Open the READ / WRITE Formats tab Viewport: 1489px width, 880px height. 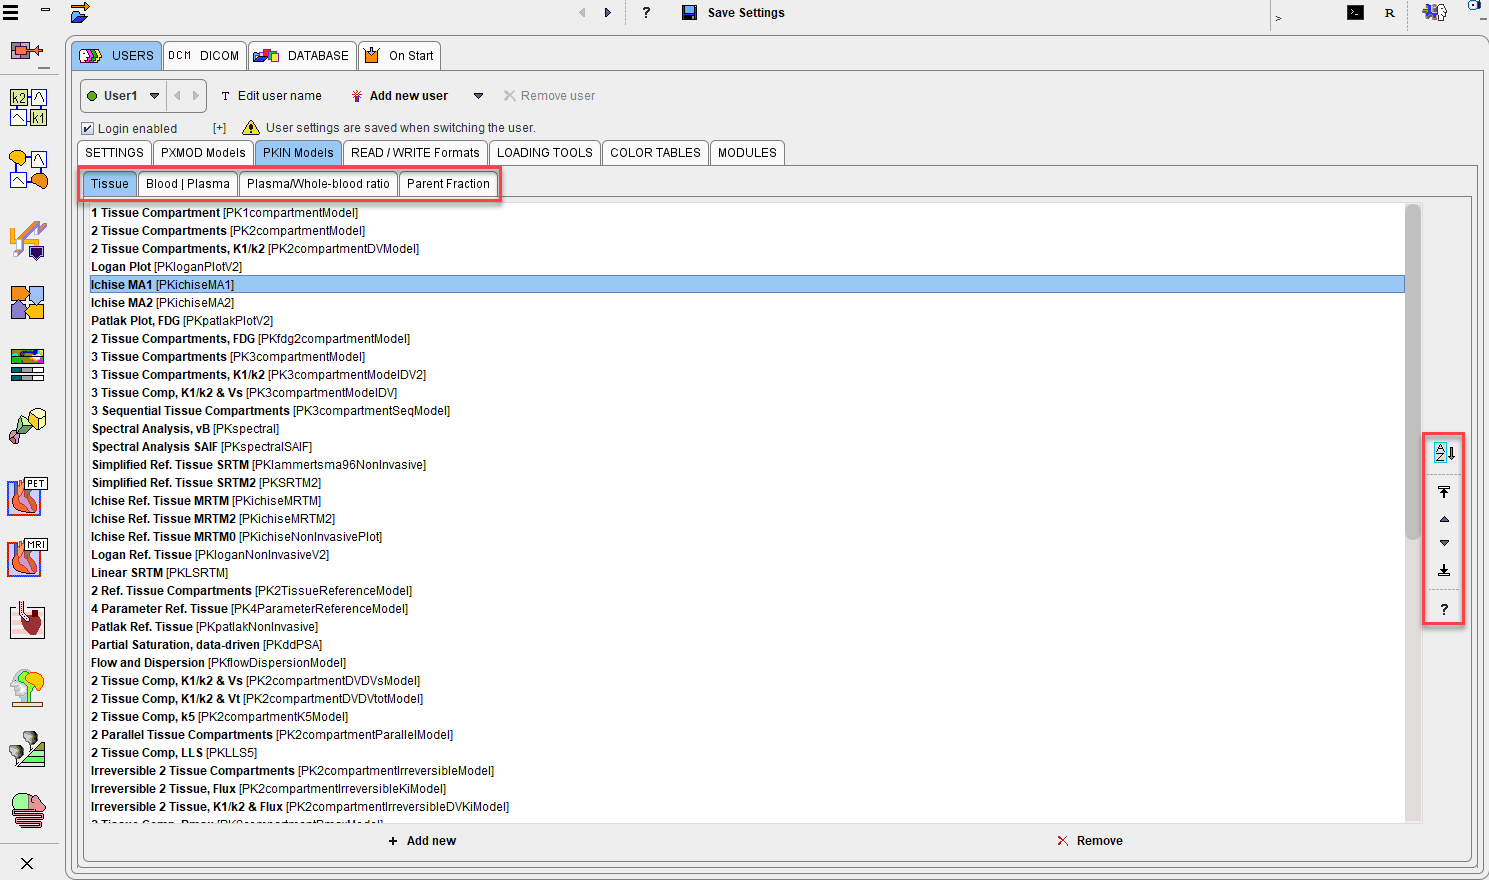[415, 153]
